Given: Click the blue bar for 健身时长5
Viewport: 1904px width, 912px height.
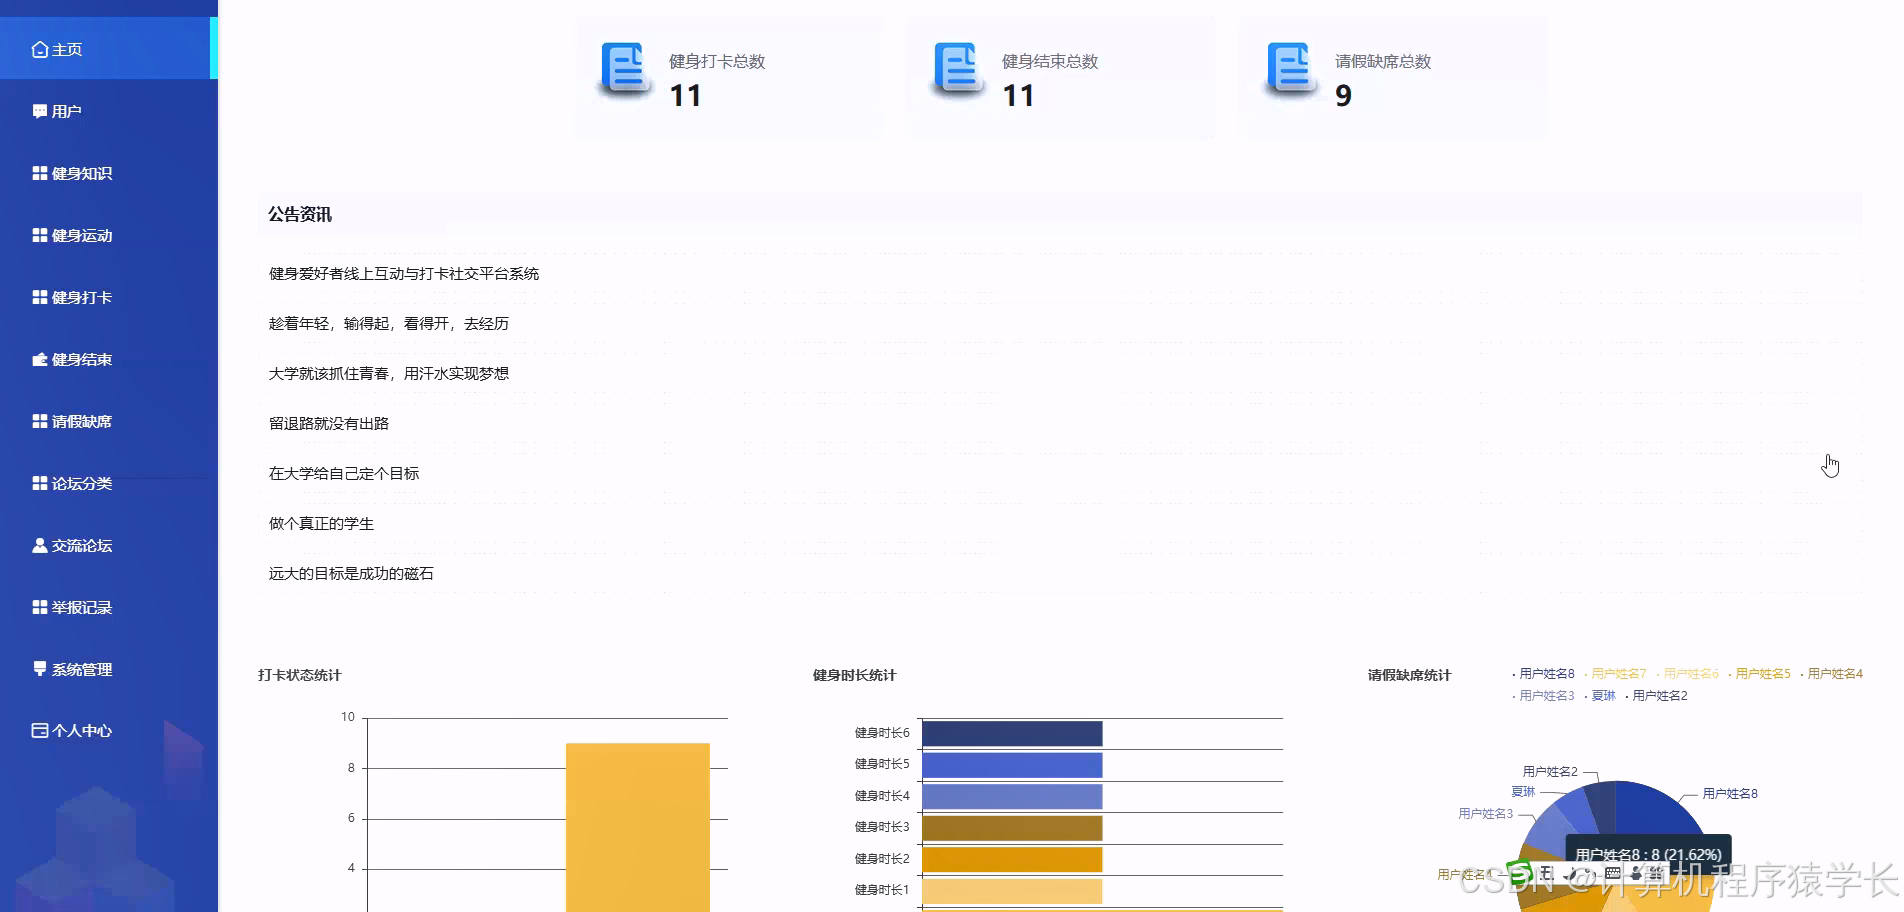Looking at the screenshot, I should click(1012, 765).
